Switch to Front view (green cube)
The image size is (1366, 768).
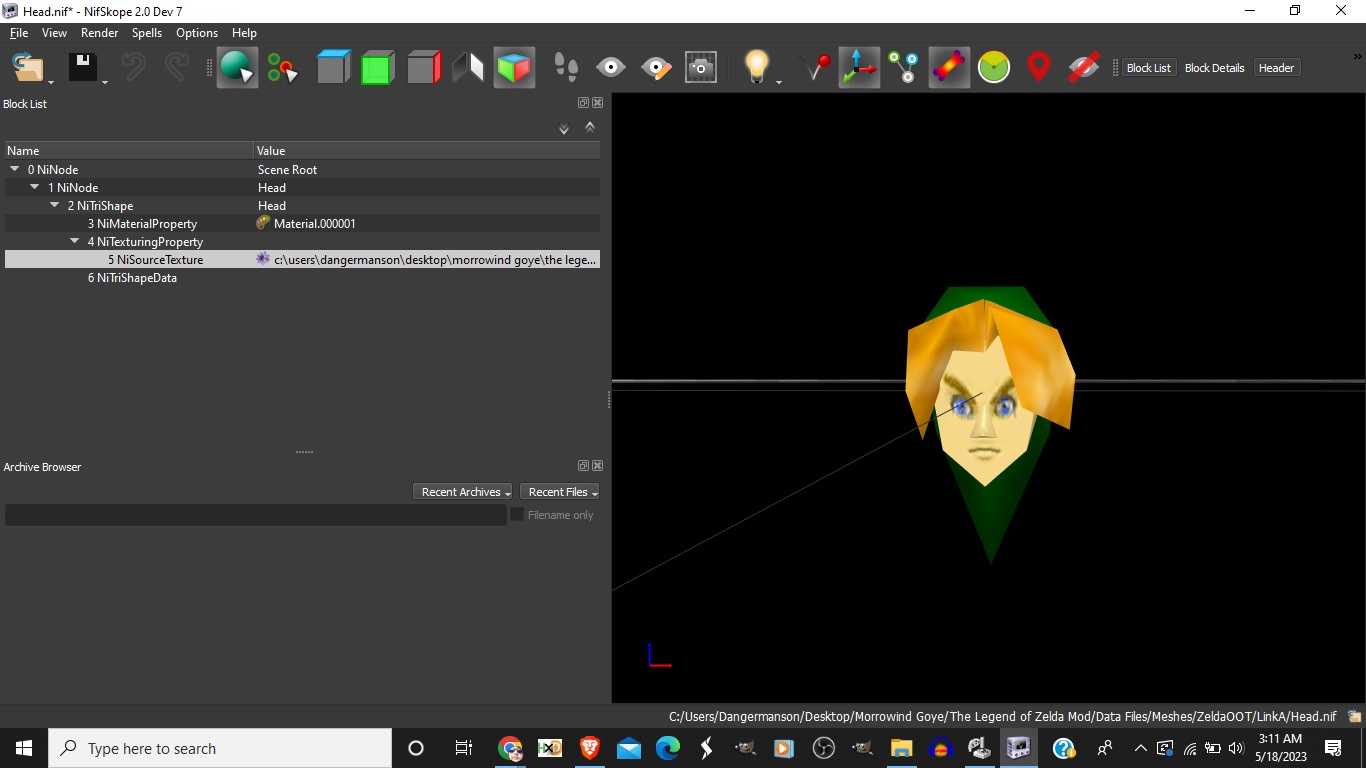(378, 68)
